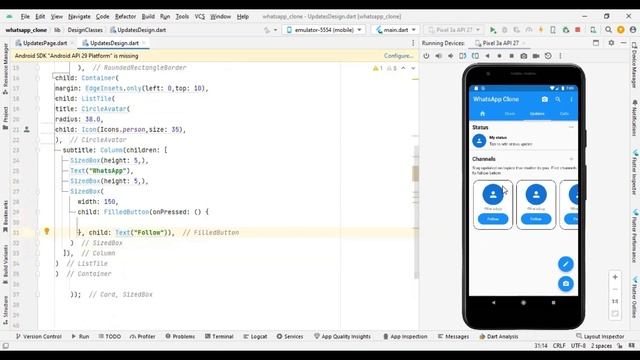Viewport: 640px width, 360px height.
Task: Open the Logcat tool window
Action: (255, 336)
